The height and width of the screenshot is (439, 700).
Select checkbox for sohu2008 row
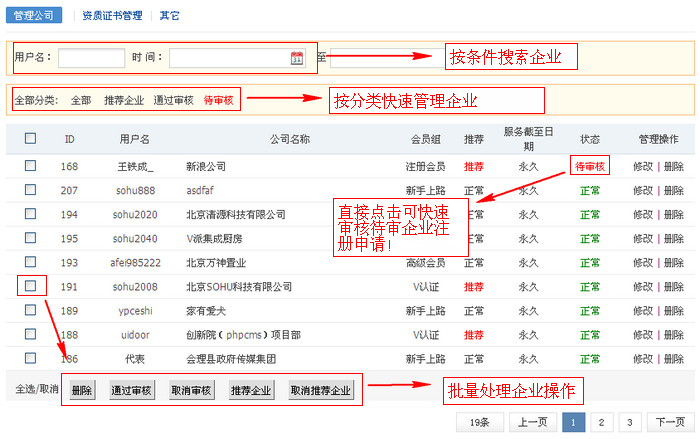tap(30, 286)
